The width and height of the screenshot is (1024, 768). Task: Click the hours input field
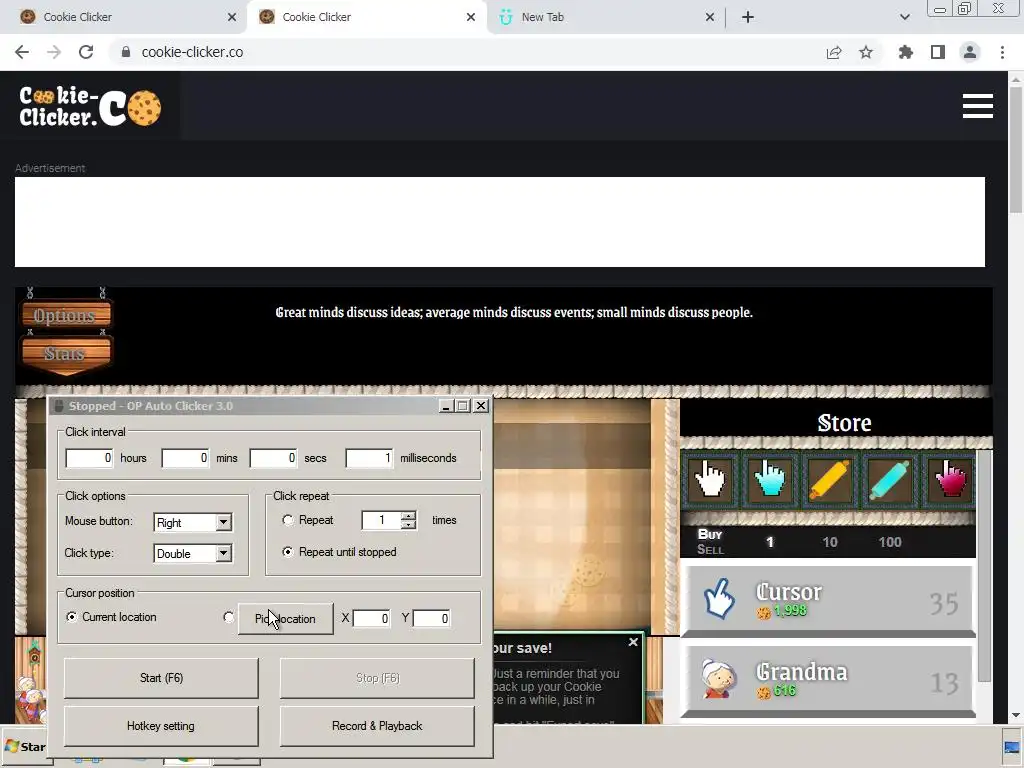pyautogui.click(x=89, y=458)
